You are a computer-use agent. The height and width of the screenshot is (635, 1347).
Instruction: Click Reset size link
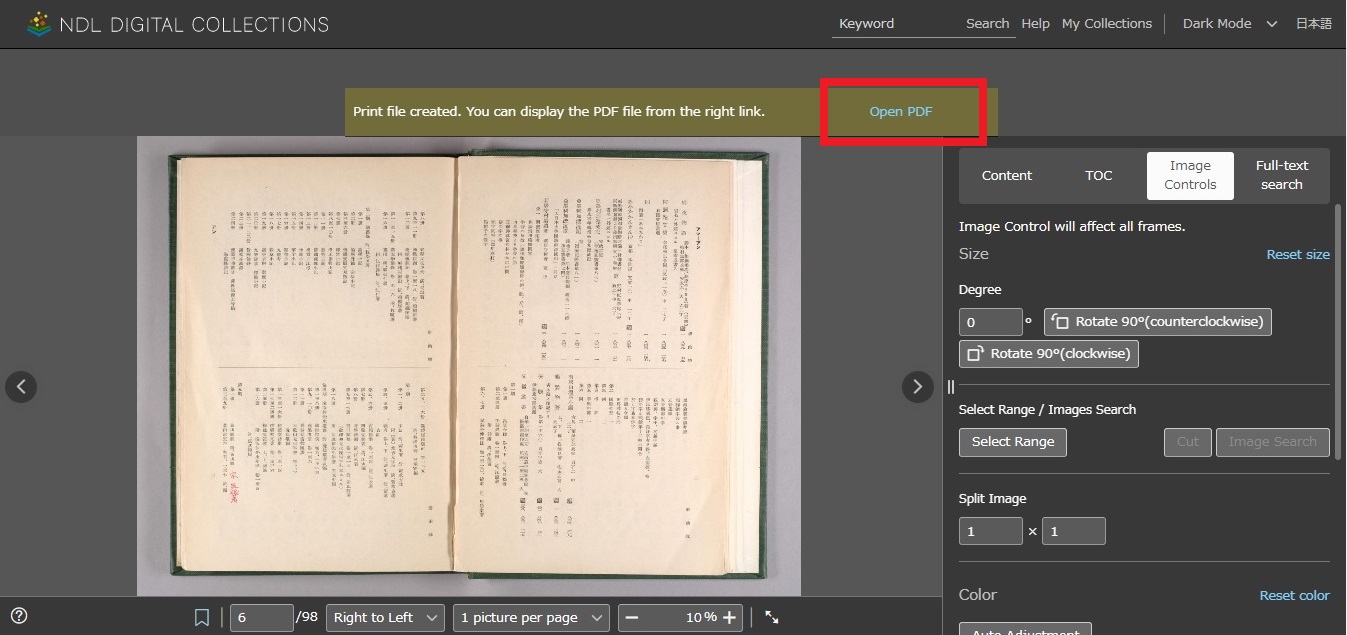1297,255
